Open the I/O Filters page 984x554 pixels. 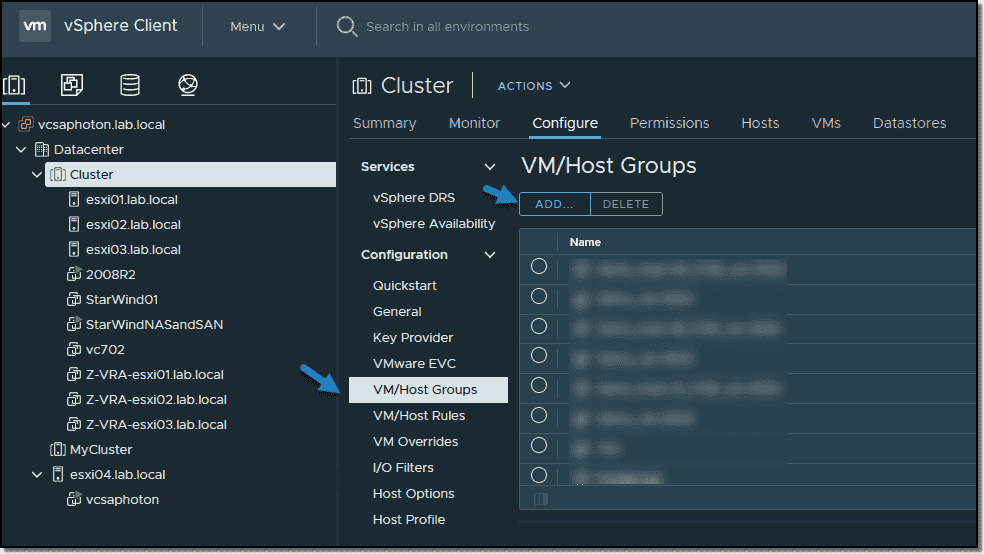403,467
